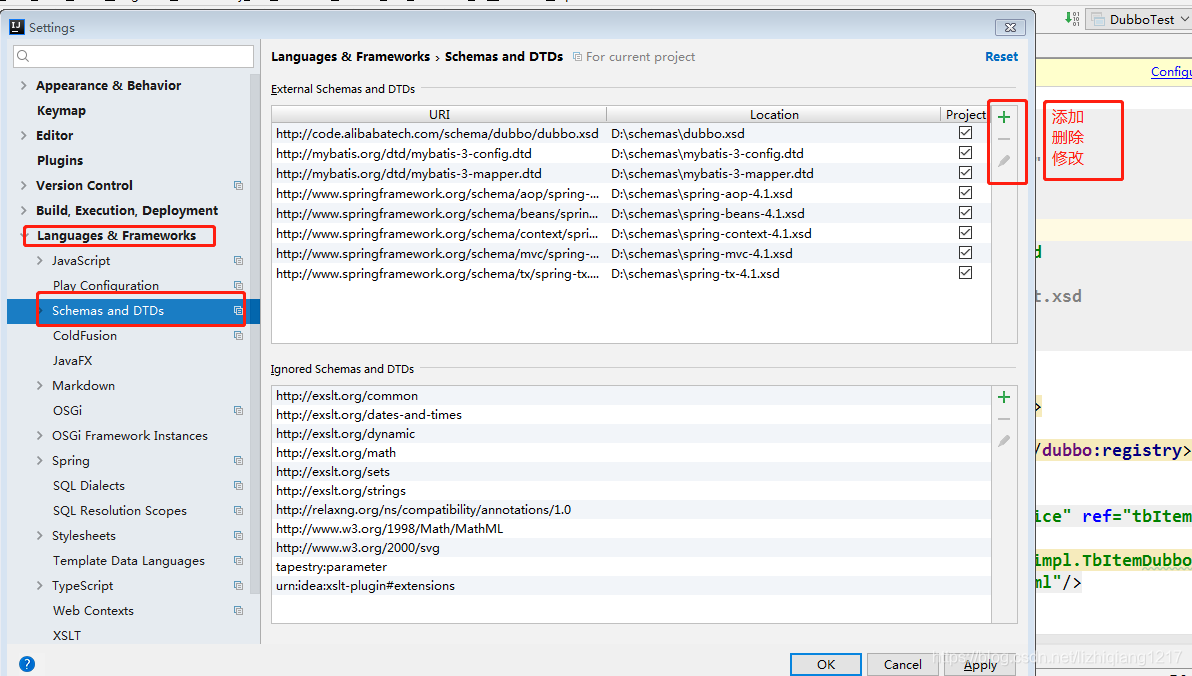Click the IntelliJ logo in Settings title bar
This screenshot has width=1192, height=676.
pos(17,27)
